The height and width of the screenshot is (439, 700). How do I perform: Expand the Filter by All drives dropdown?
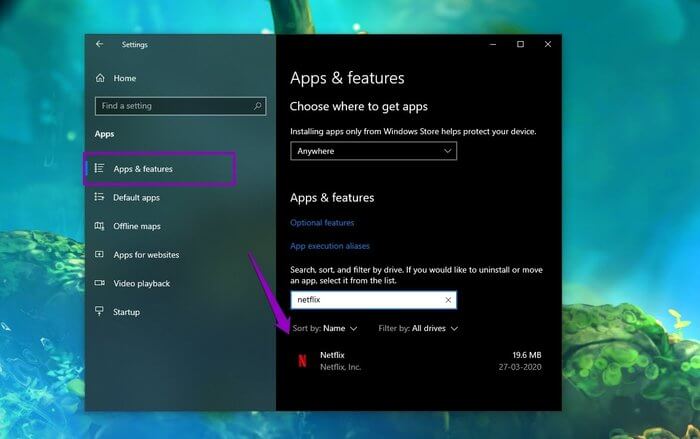tap(418, 328)
